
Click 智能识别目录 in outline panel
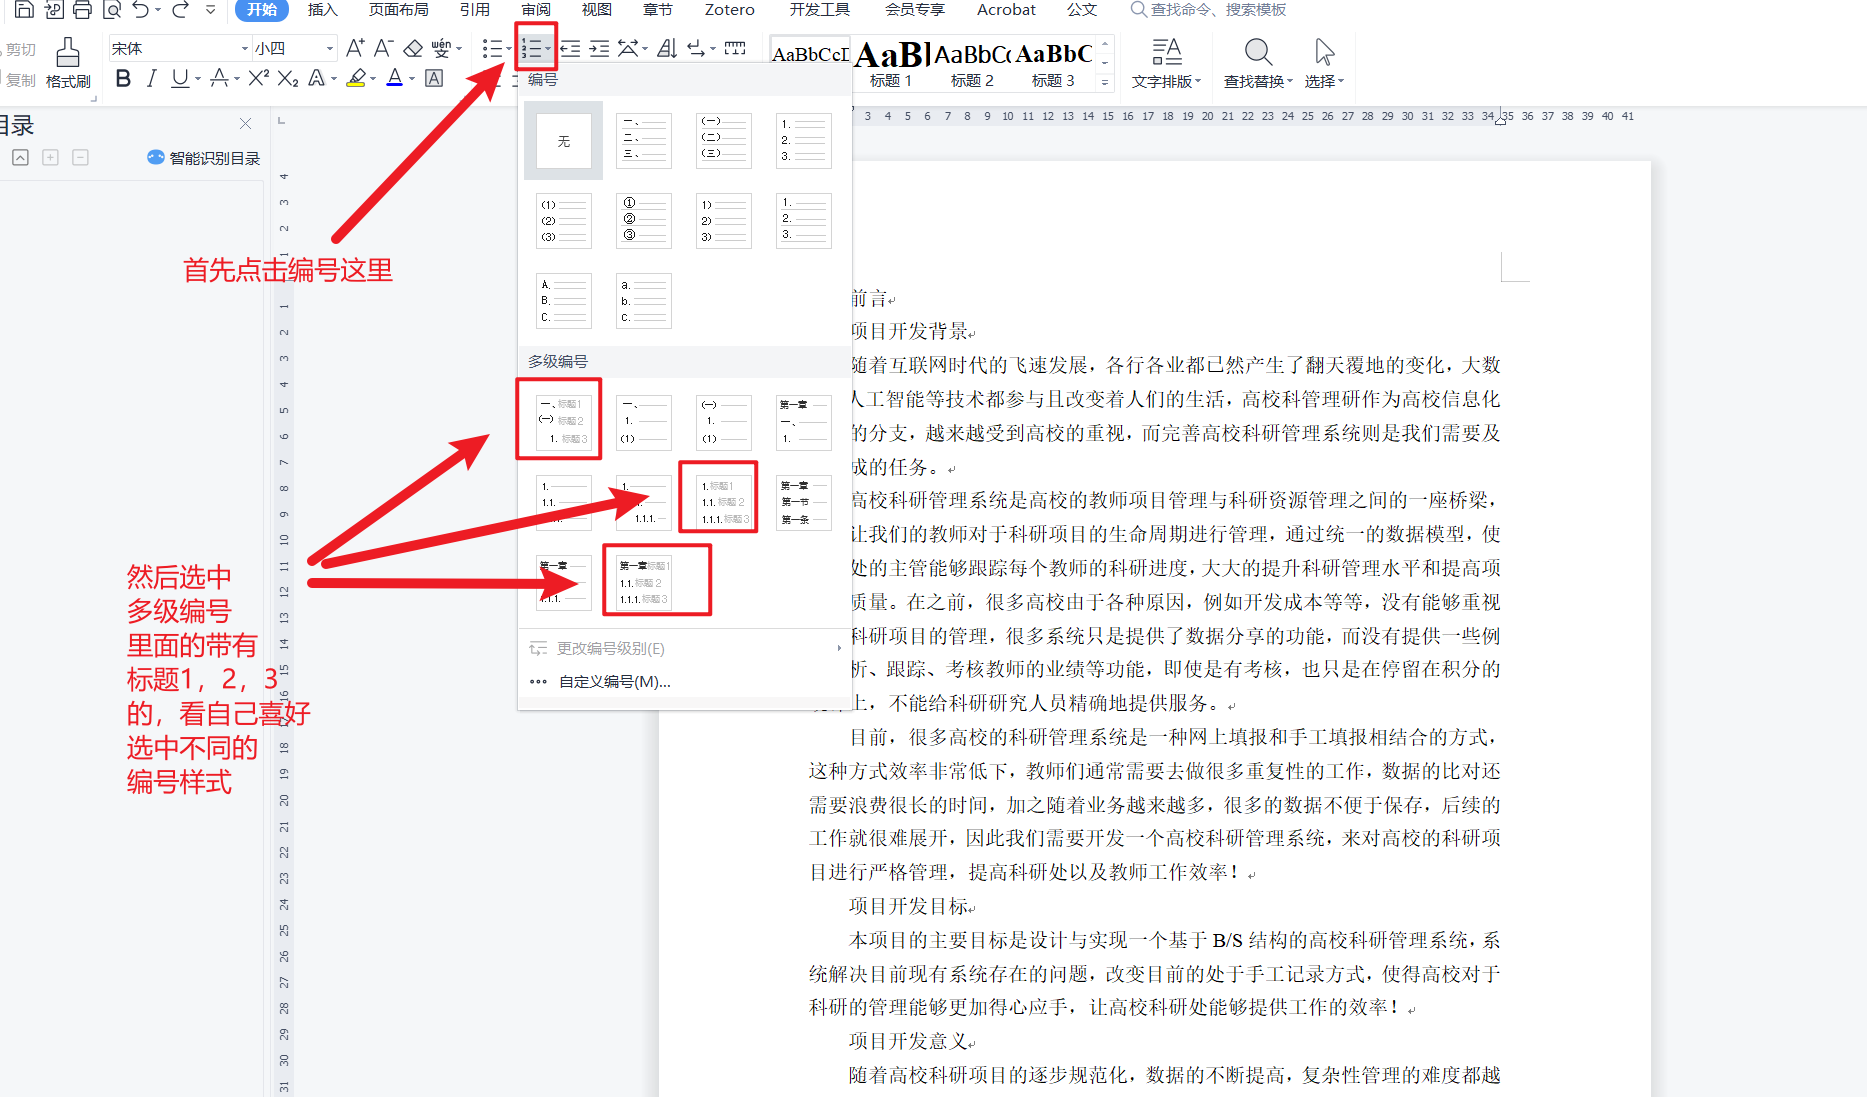pos(203,158)
